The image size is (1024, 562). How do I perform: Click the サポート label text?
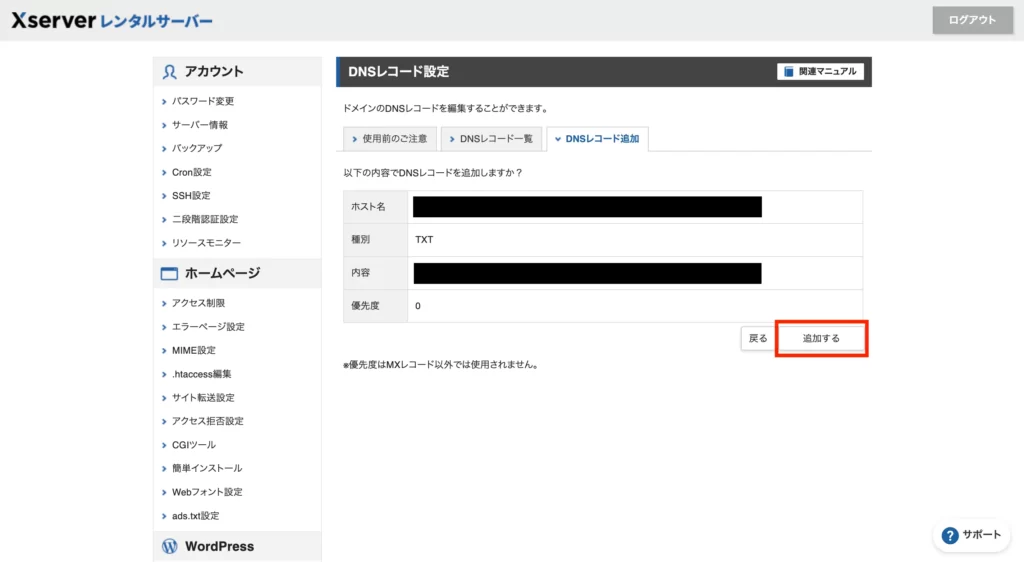point(982,535)
